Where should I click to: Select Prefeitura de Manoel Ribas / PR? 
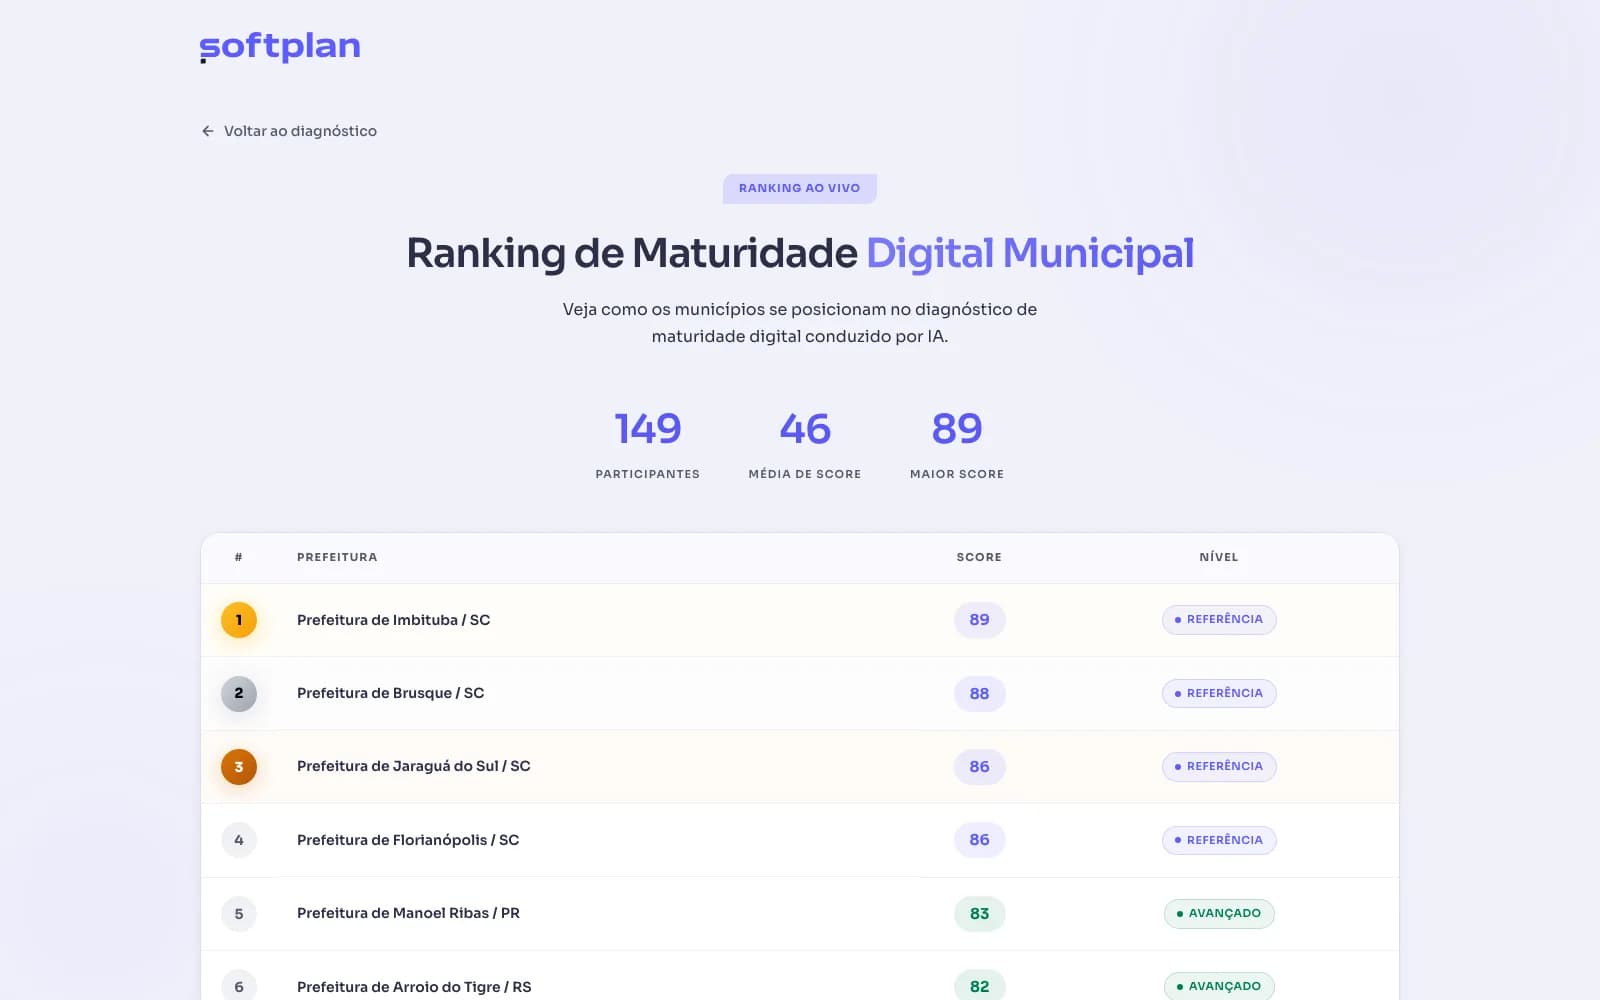pos(408,913)
